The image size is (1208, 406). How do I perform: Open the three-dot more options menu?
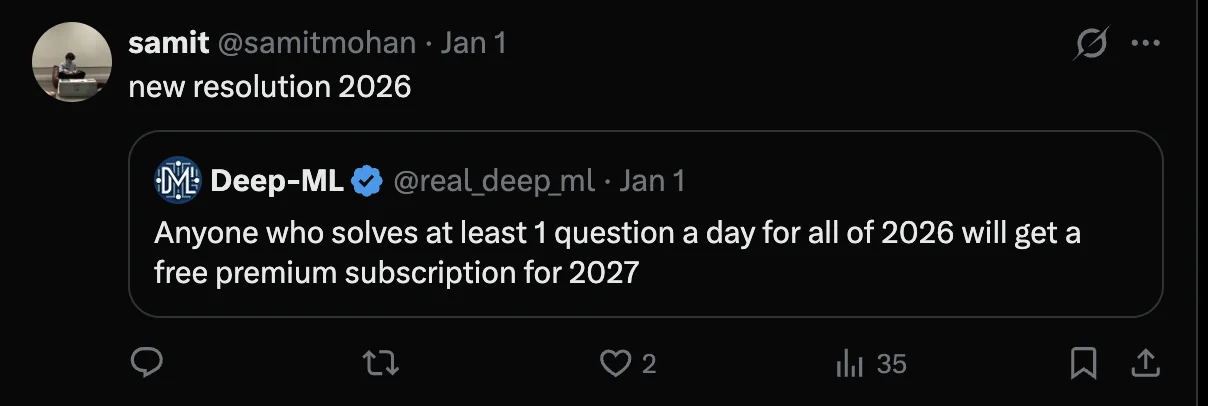tap(1145, 44)
